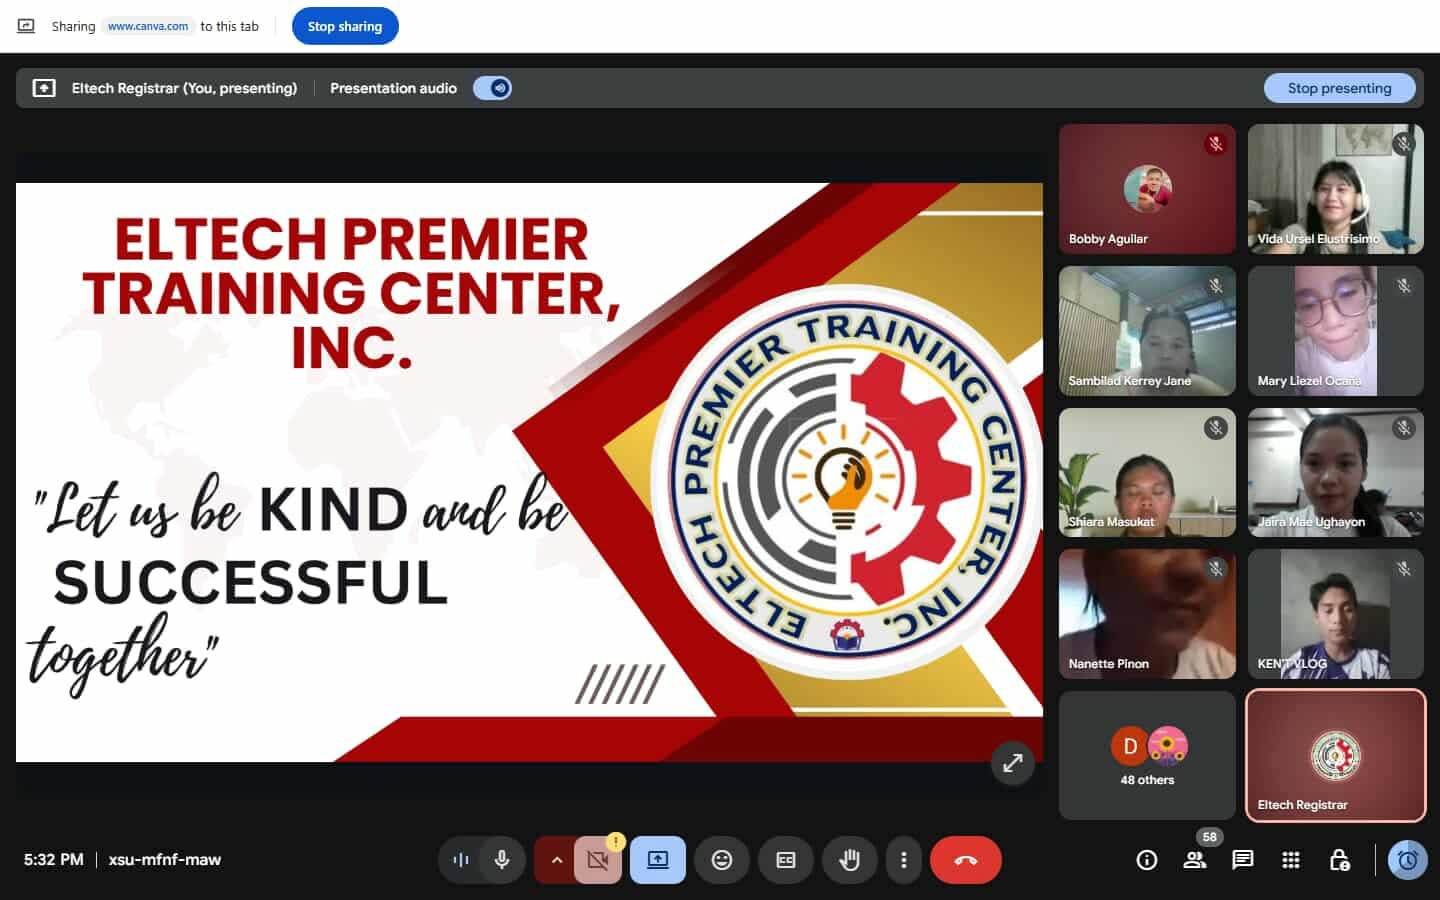Image resolution: width=1440 pixels, height=900 pixels.
Task: Click the screen sharing indicator icon
Action: [26, 26]
